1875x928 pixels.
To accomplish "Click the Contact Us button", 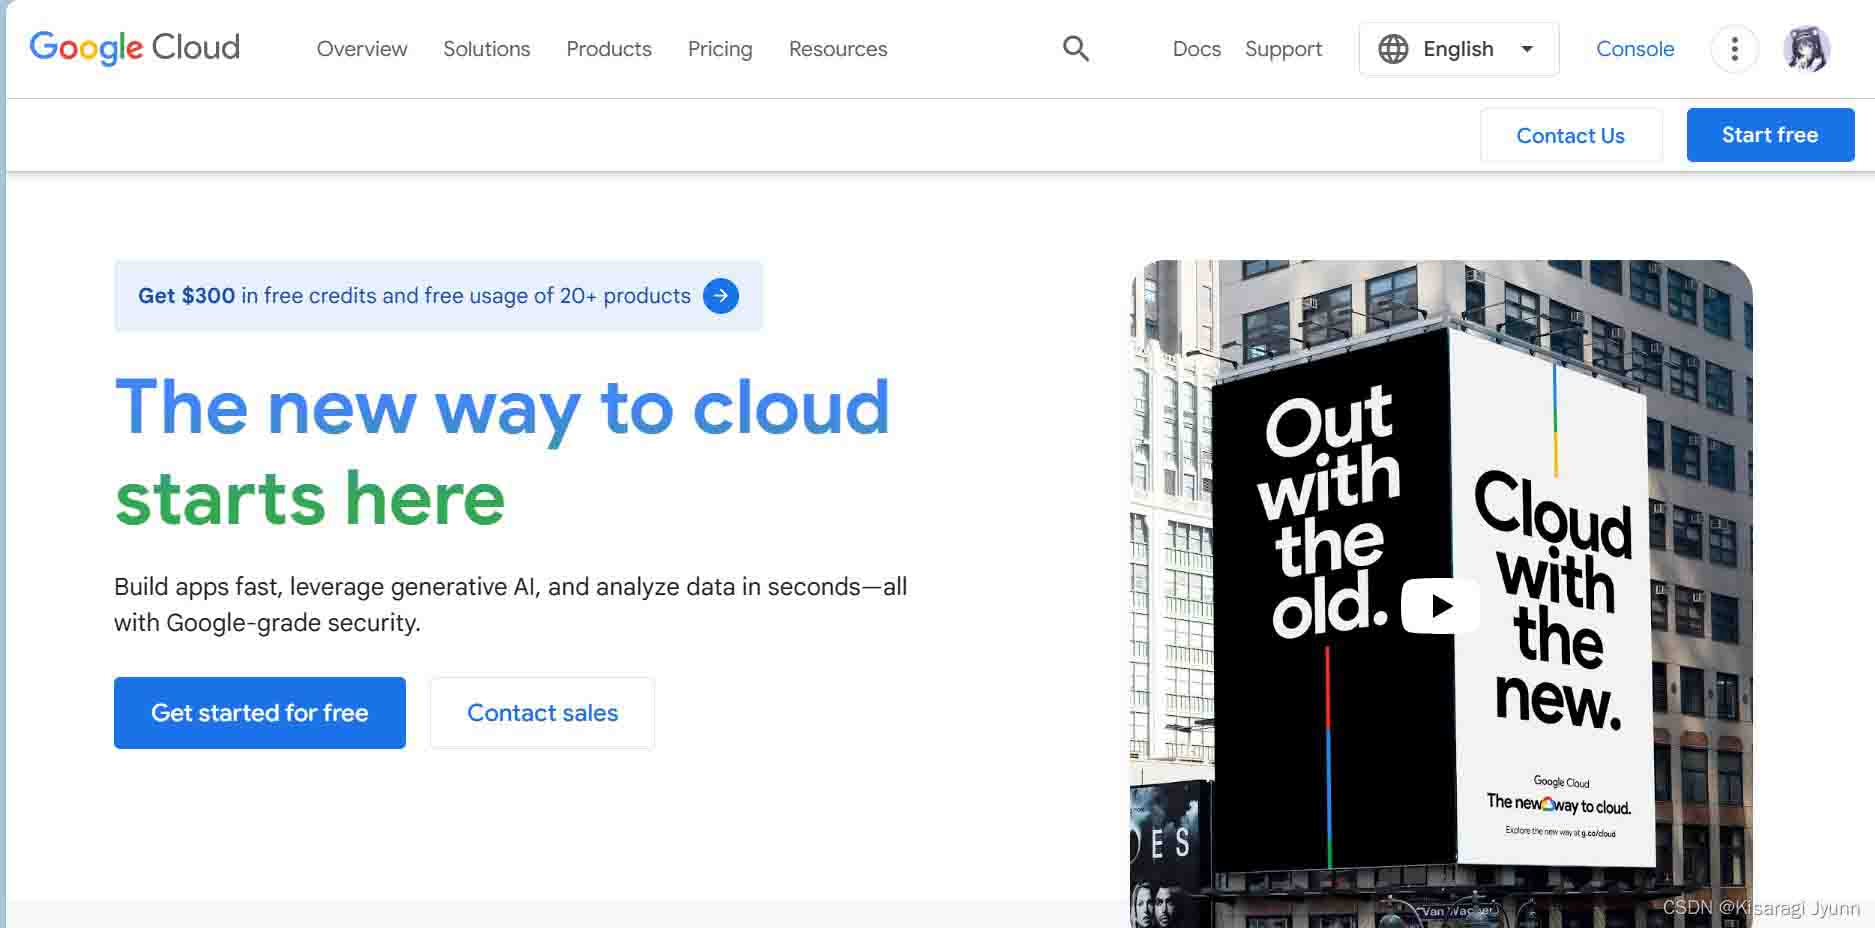I will [1570, 135].
